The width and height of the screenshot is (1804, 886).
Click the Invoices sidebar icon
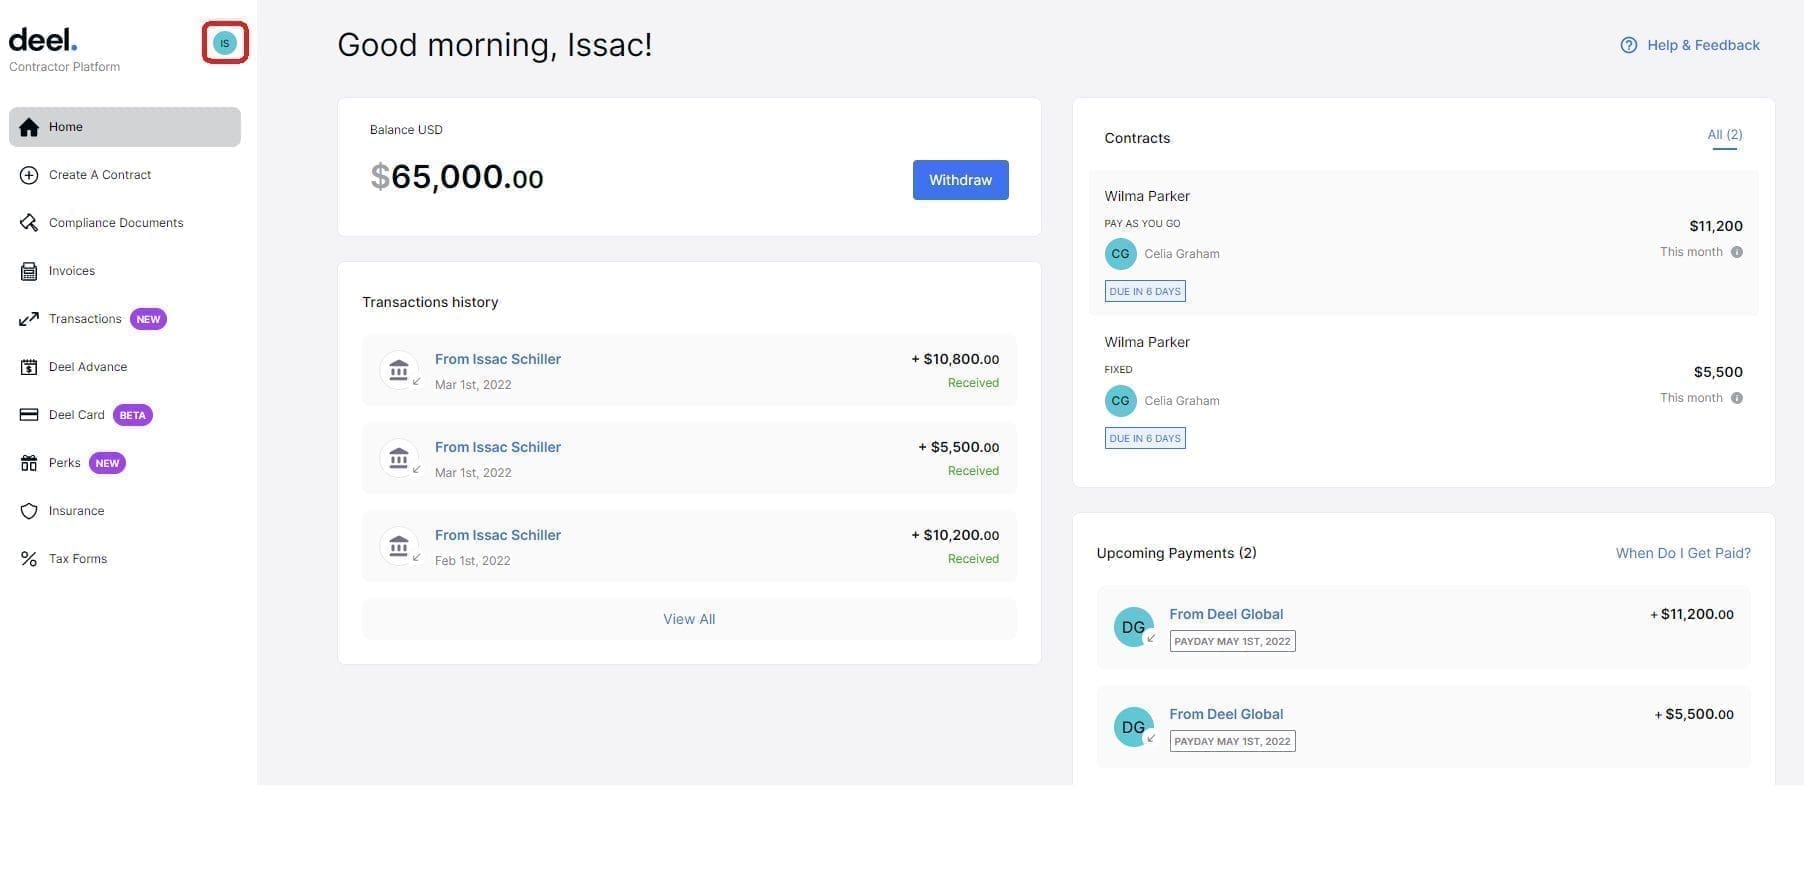click(x=29, y=271)
